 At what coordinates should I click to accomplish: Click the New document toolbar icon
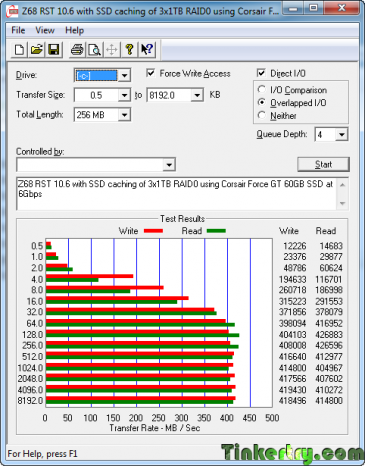point(19,50)
